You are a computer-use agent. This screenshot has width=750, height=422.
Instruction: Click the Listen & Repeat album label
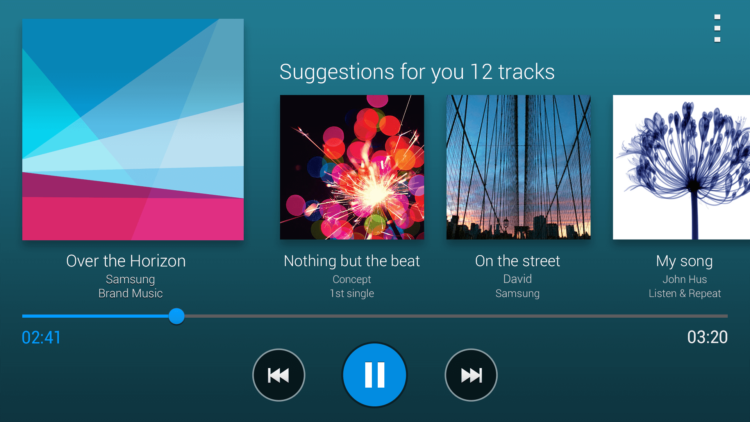point(684,294)
